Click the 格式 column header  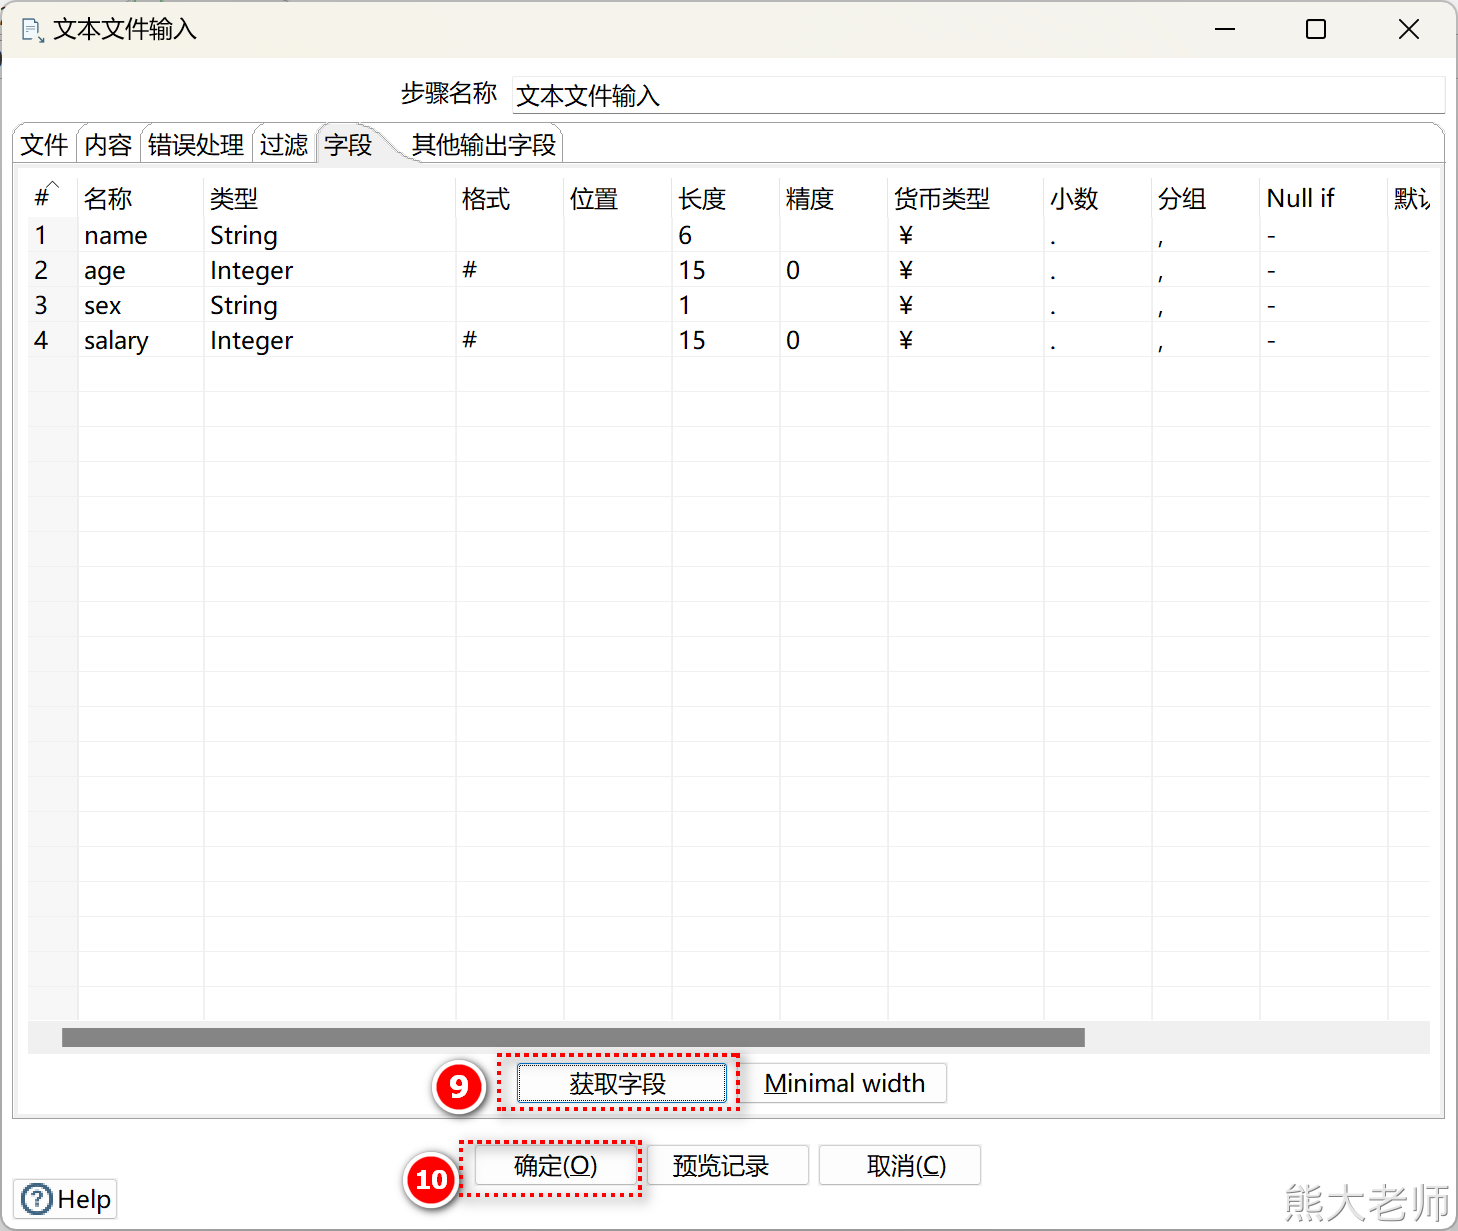point(510,198)
